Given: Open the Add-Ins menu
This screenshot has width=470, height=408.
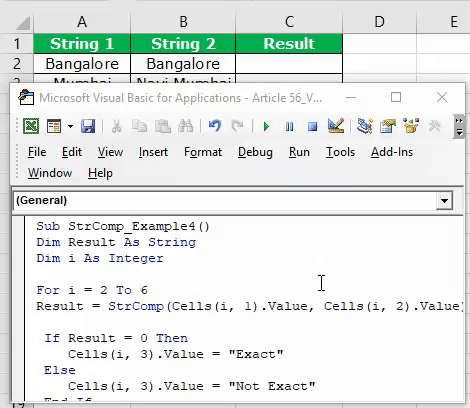Looking at the screenshot, I should coord(392,152).
